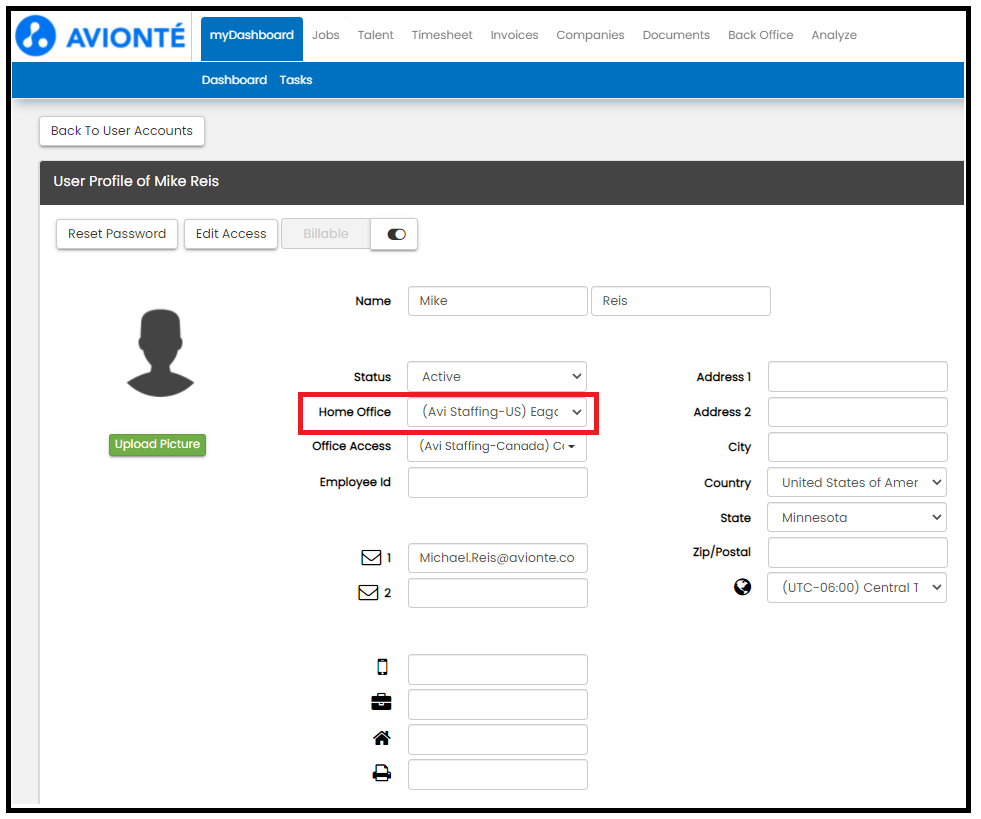Navigate to the Invoices tab

tap(514, 35)
